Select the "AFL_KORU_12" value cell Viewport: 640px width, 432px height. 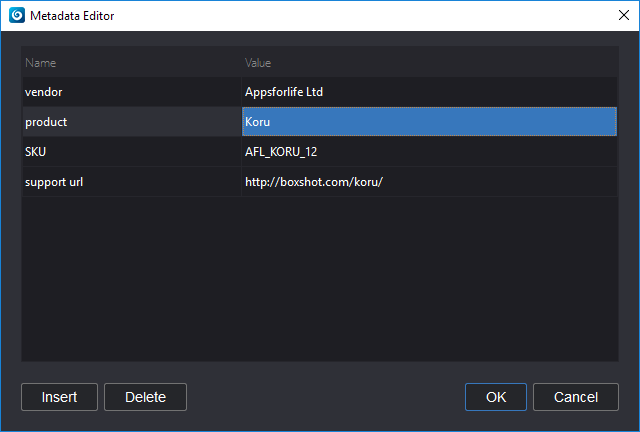(429, 151)
